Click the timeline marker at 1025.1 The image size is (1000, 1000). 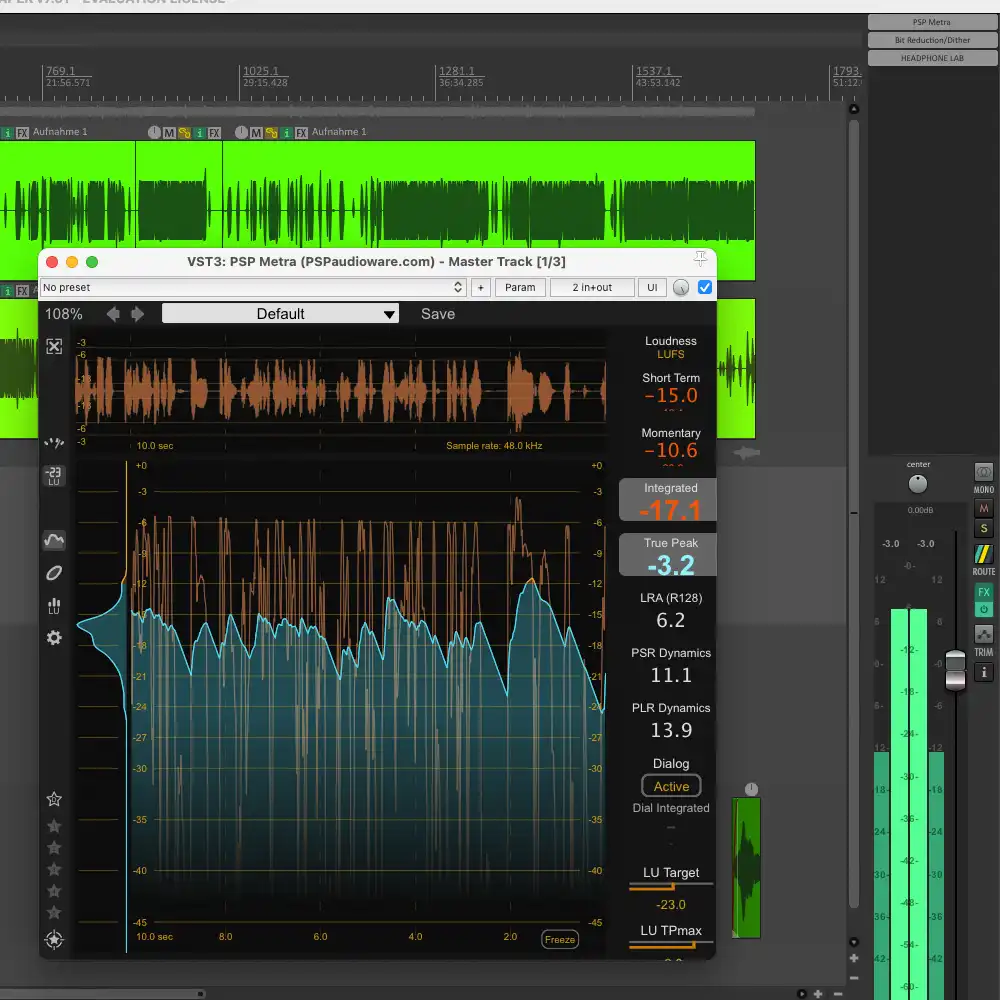(261, 71)
